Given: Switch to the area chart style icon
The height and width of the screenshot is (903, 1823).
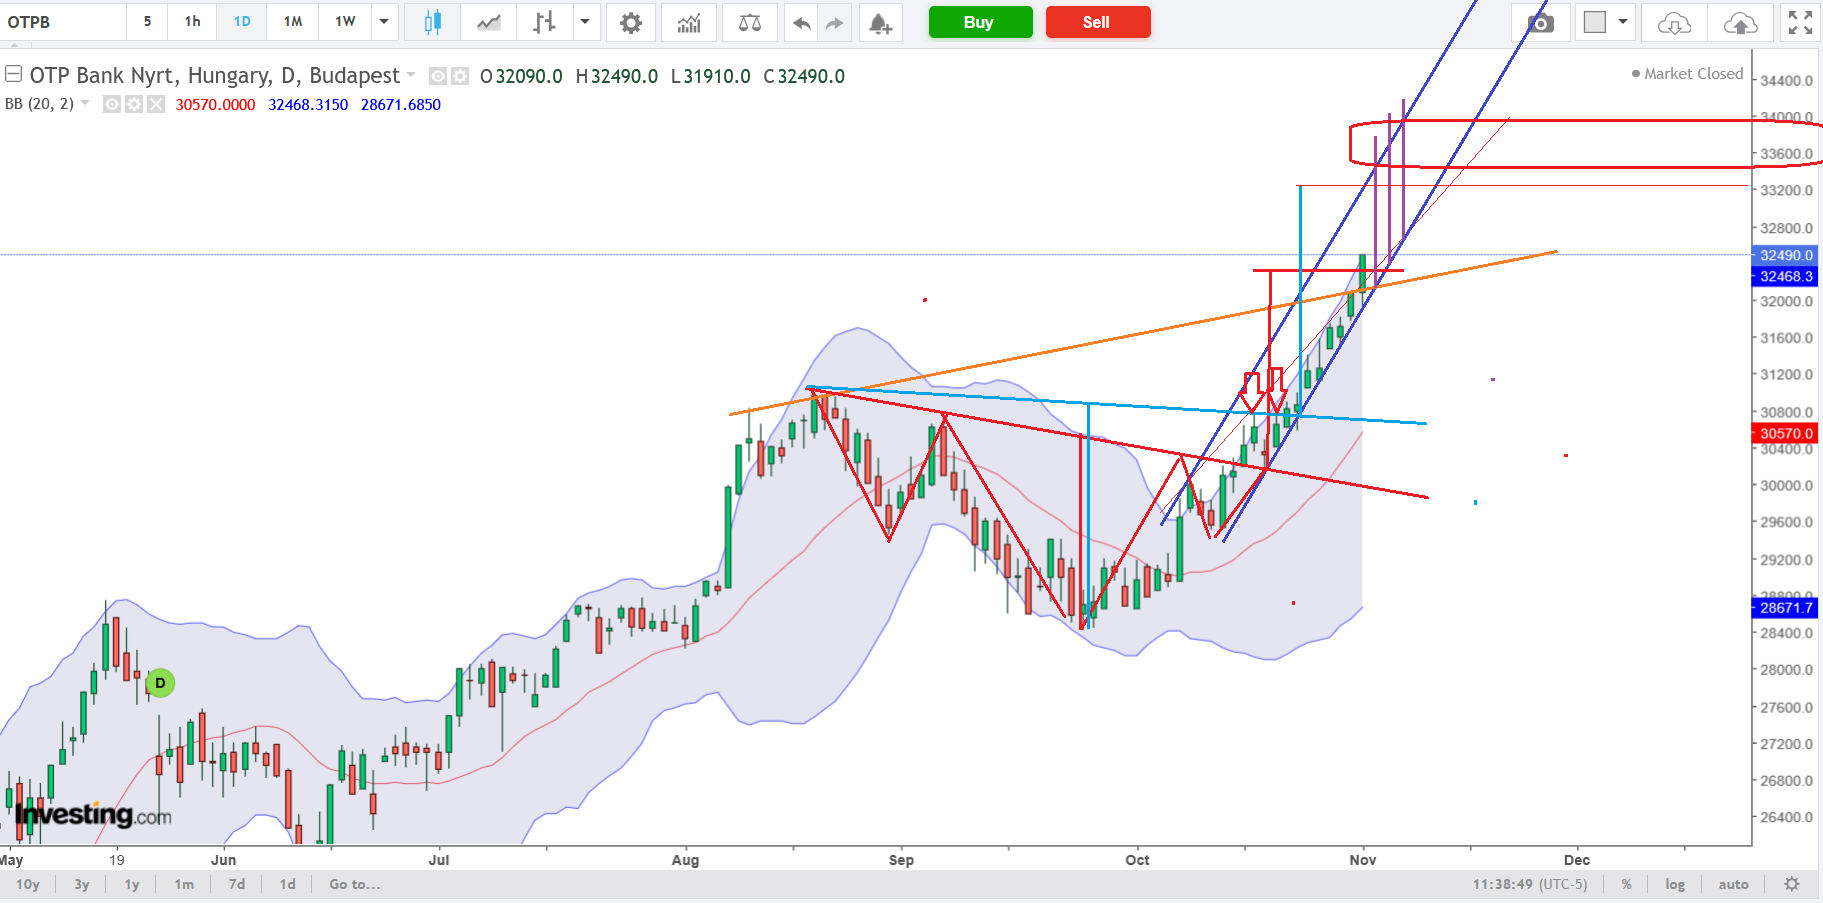Looking at the screenshot, I should click(489, 22).
